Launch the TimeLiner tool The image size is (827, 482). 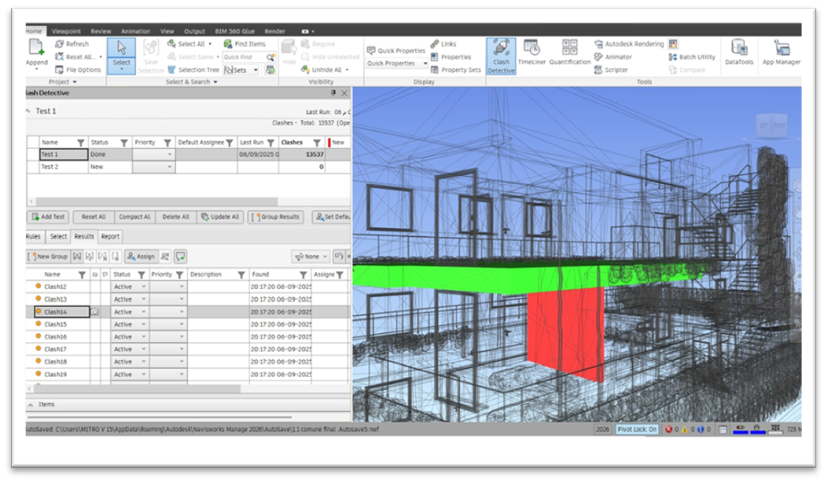(532, 54)
